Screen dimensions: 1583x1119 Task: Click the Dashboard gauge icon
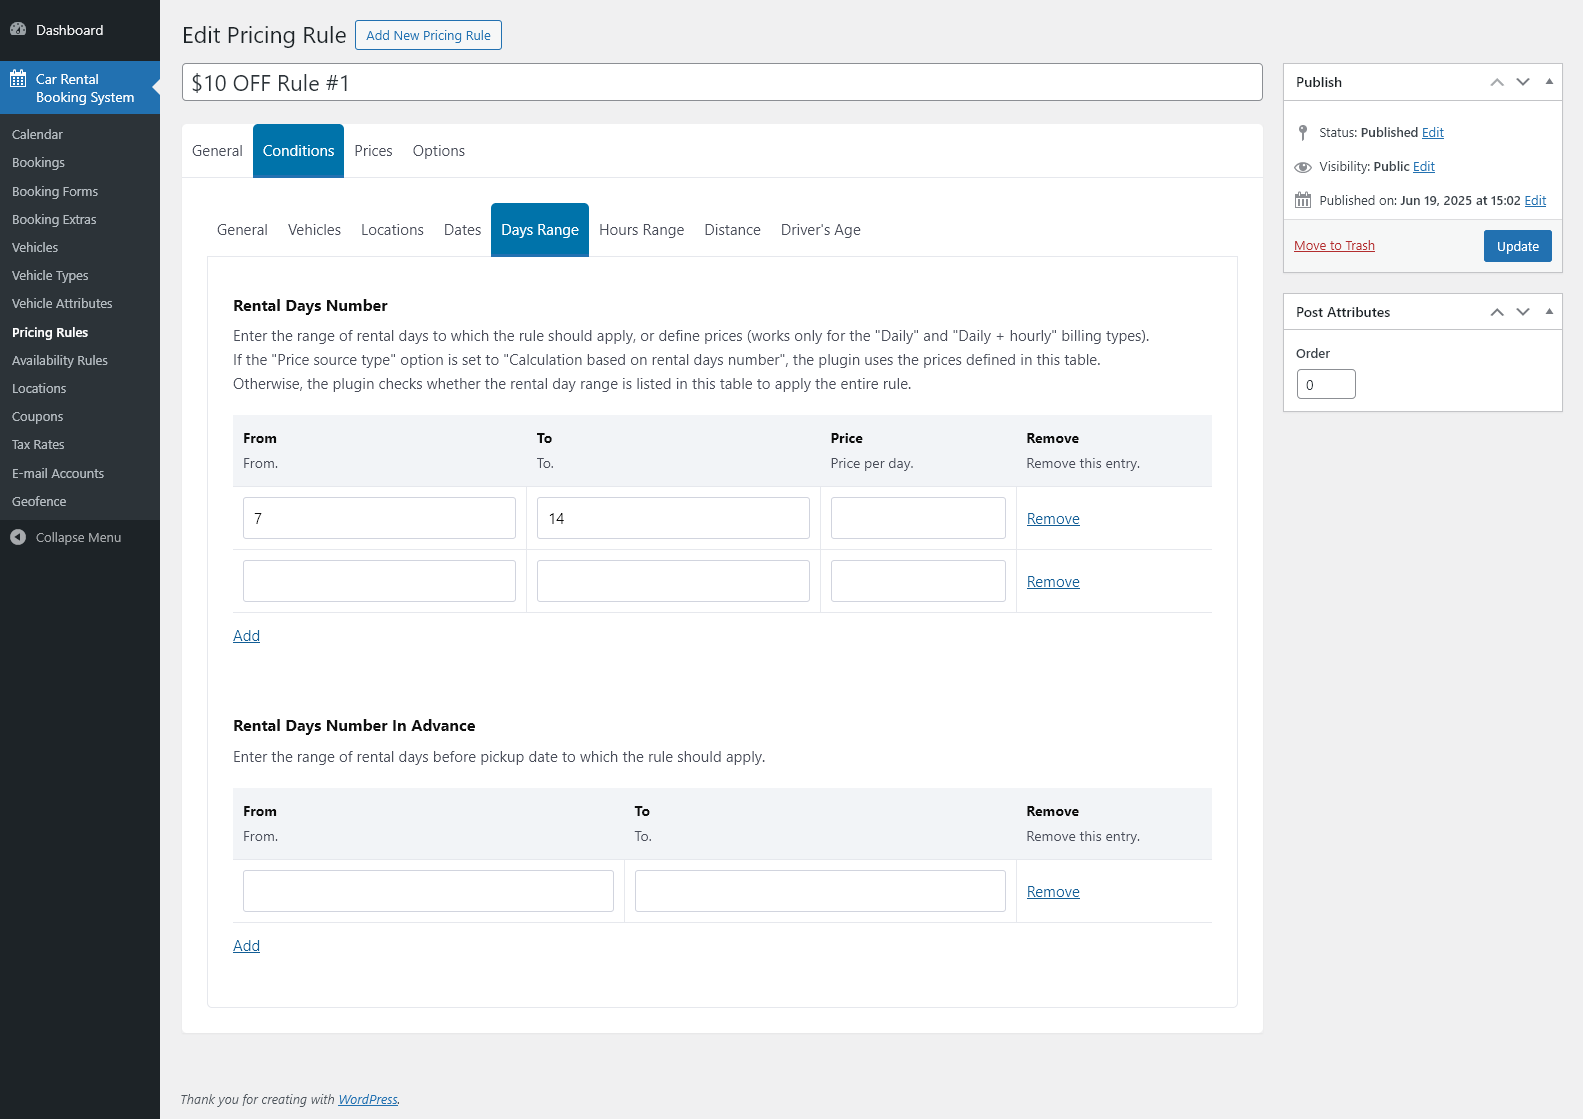point(18,30)
